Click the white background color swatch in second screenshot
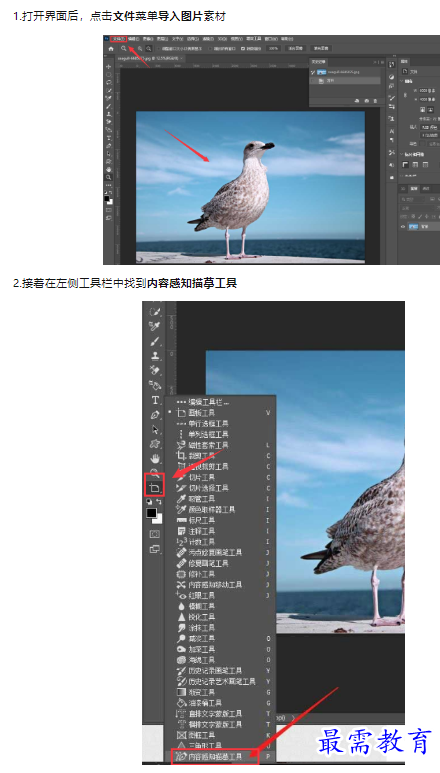 coord(159,520)
